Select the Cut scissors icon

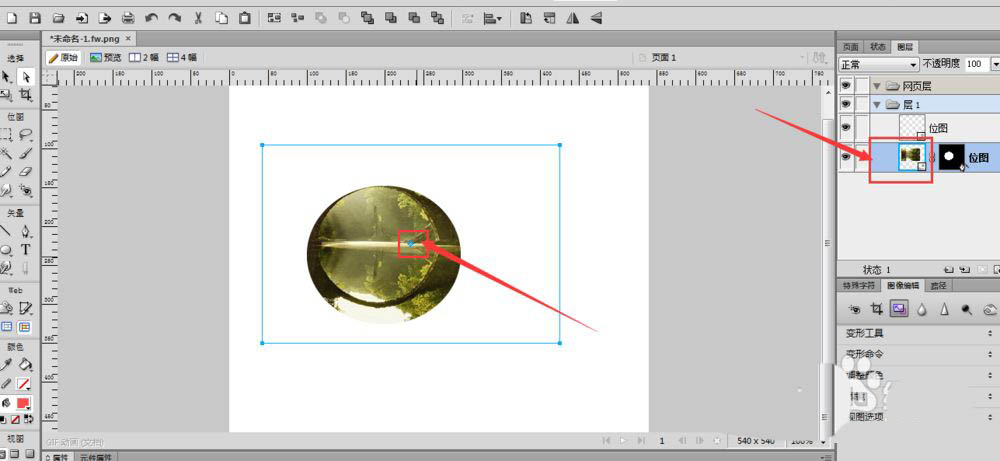[198, 18]
